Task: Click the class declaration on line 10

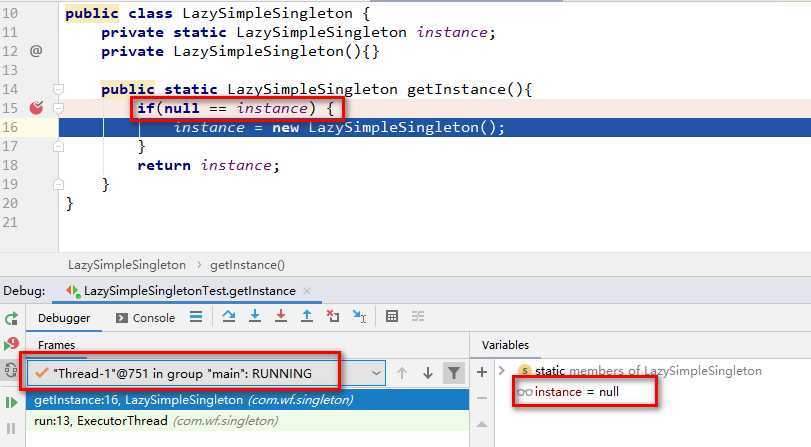Action: pos(217,13)
